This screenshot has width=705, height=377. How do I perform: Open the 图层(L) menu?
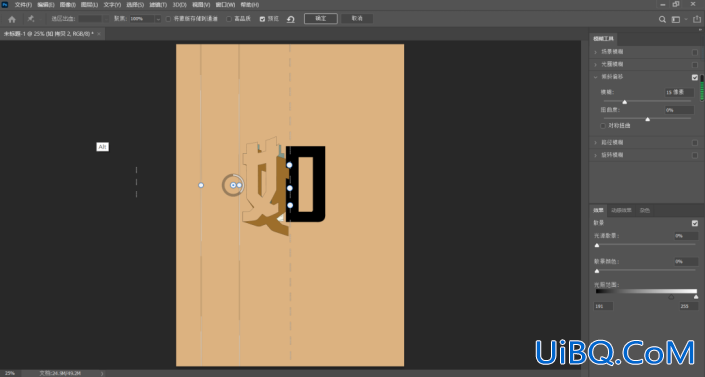pyautogui.click(x=89, y=4)
